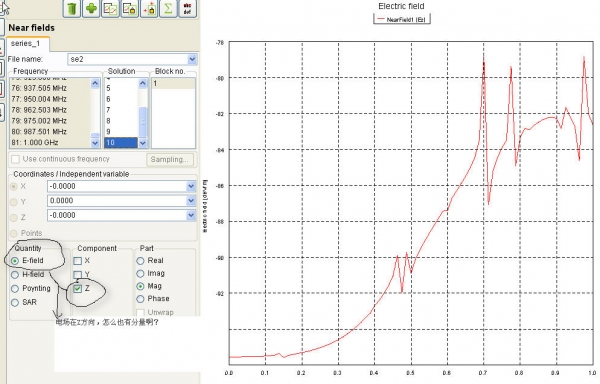Expand the Z coordinate dropdown arrow
The width and height of the screenshot is (600, 384).
pos(191,215)
